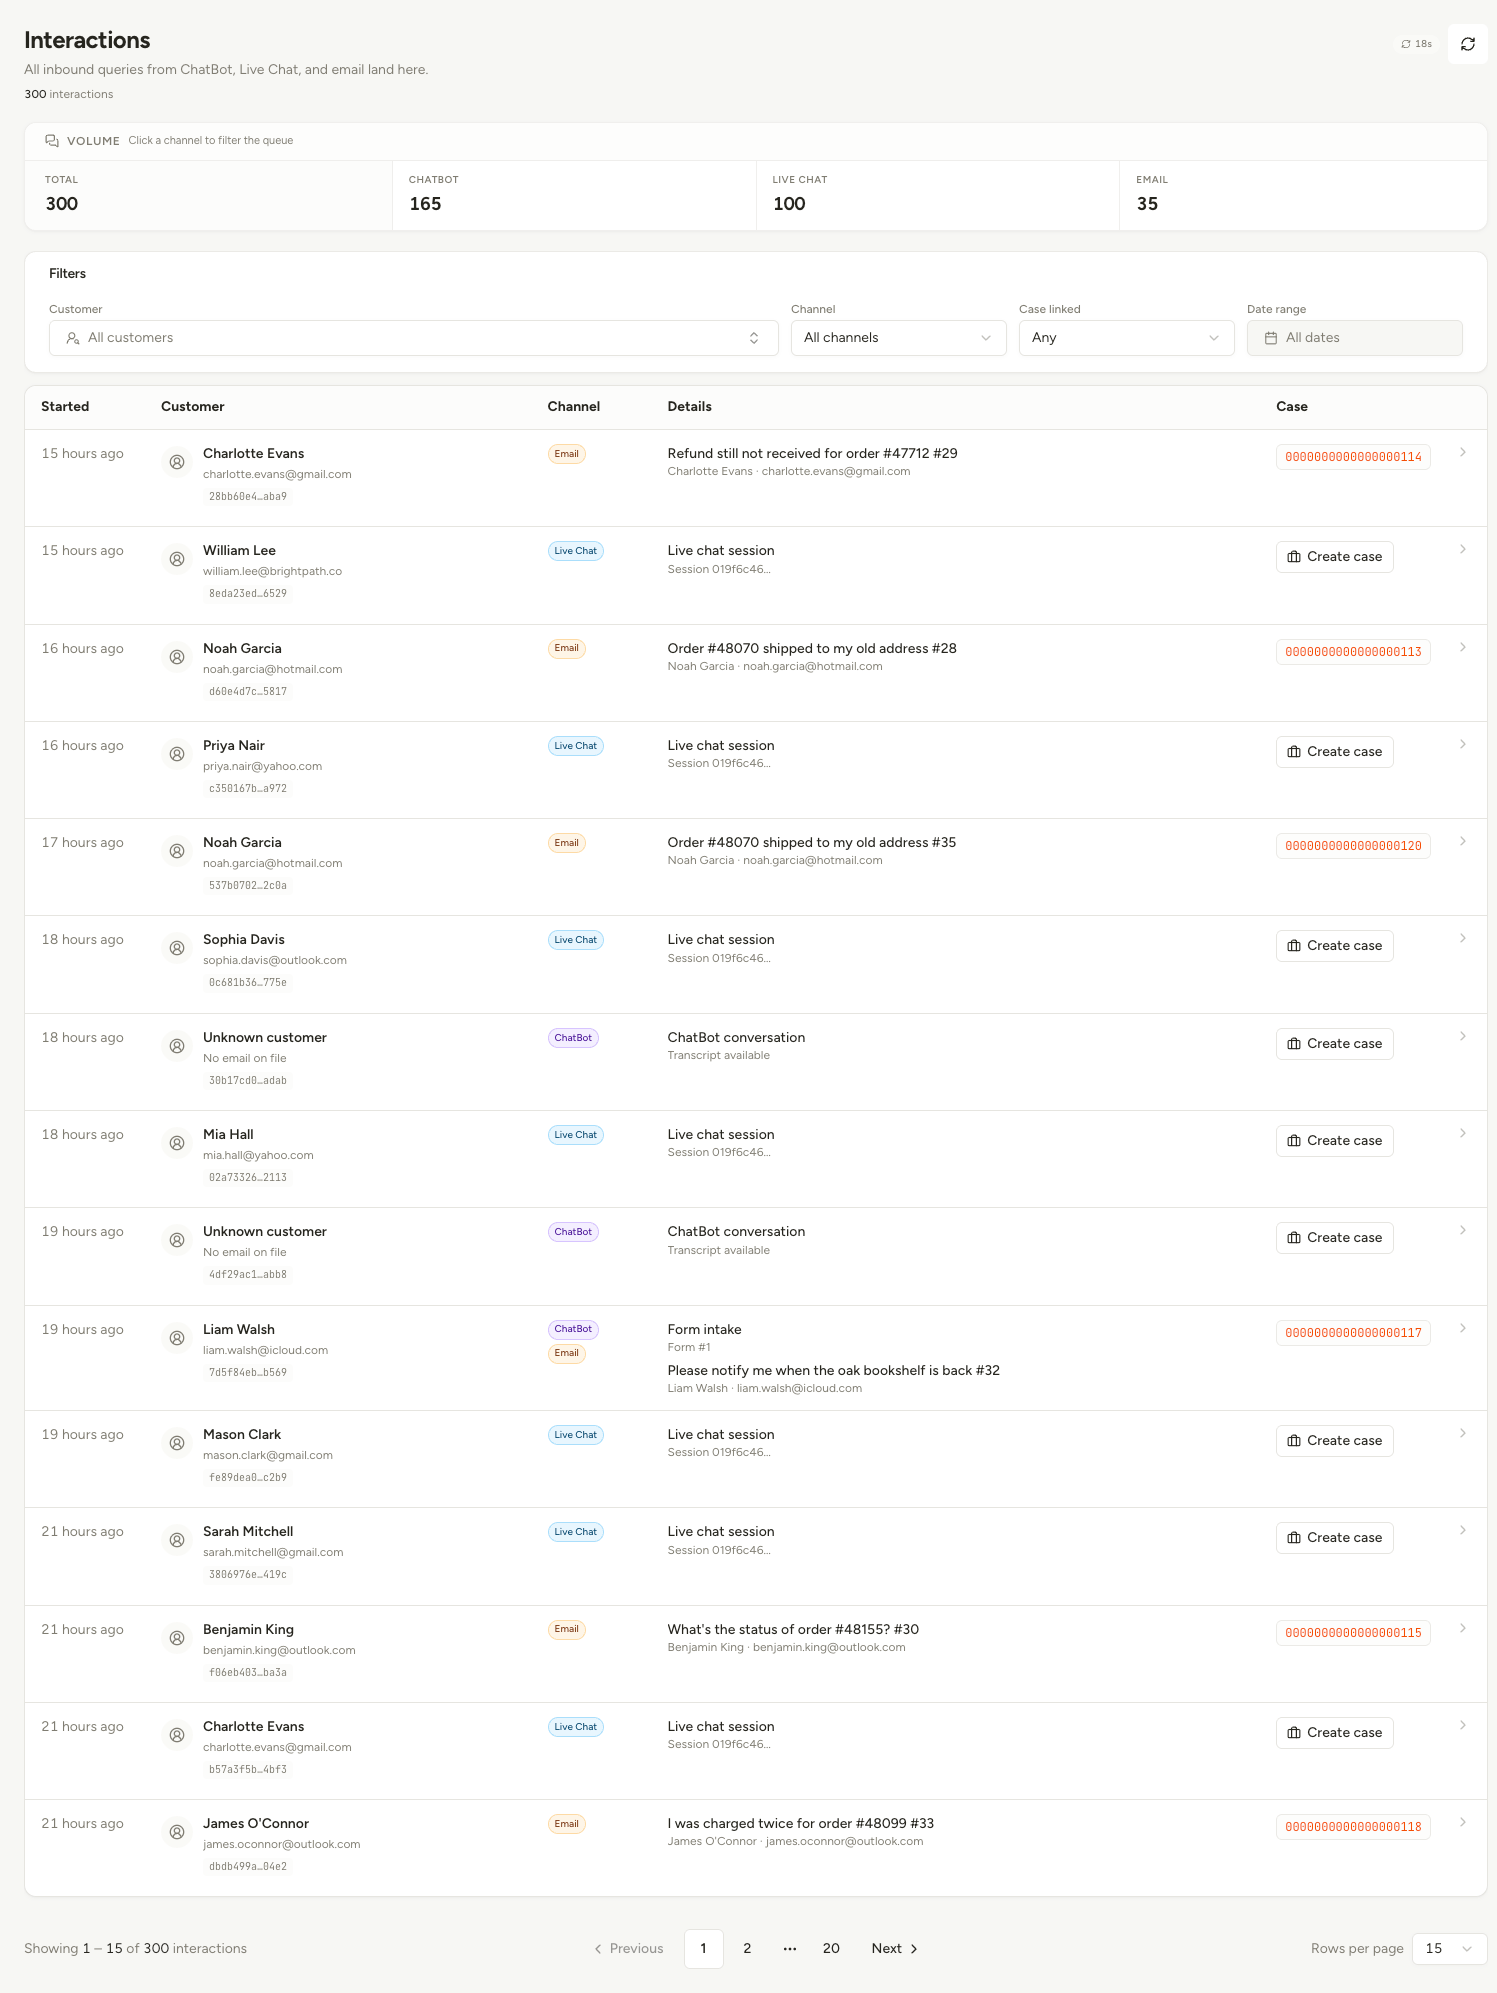Open case link 0000000000000000114

(1353, 457)
